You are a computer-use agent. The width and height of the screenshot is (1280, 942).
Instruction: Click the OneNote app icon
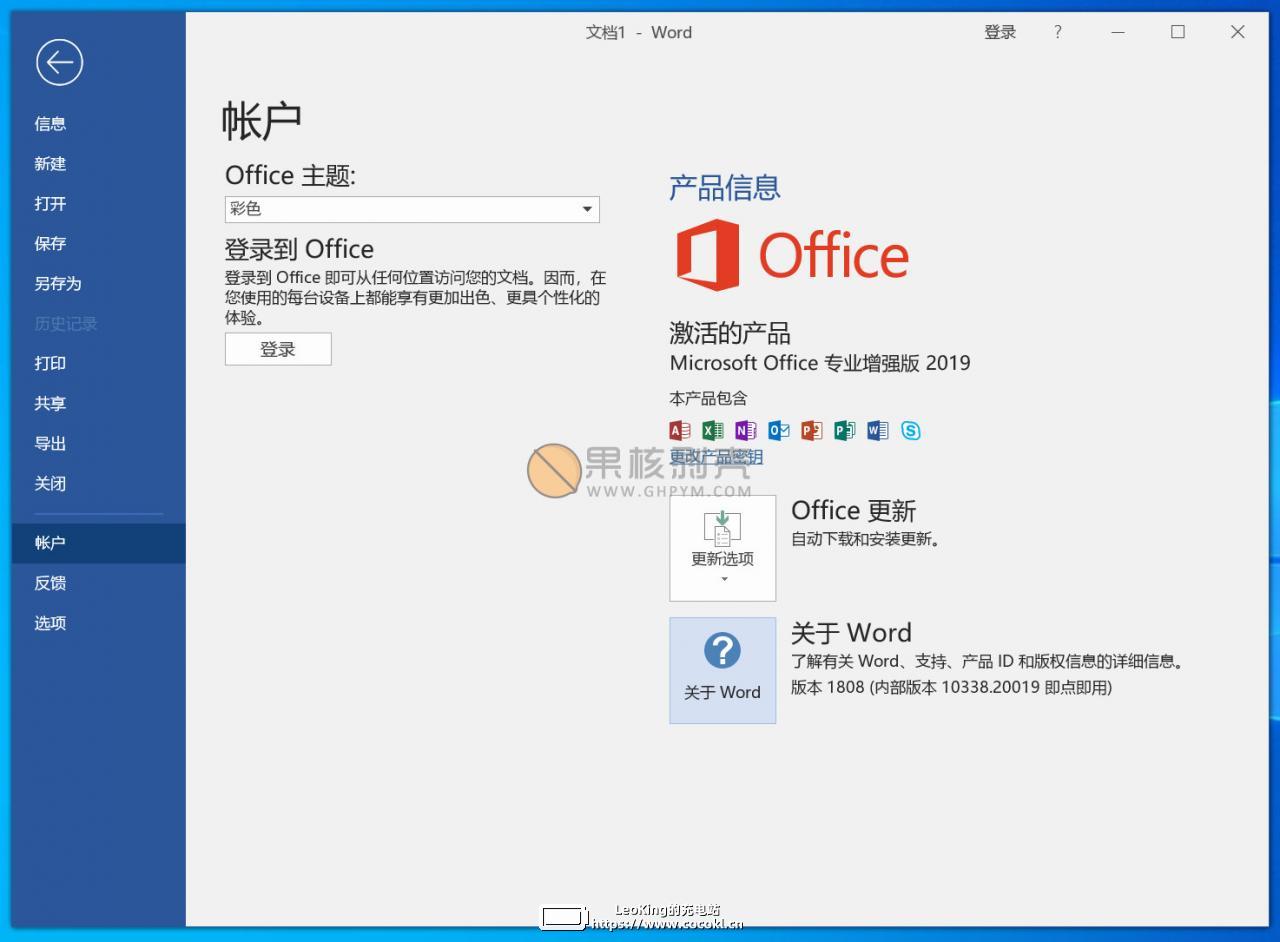[x=746, y=430]
